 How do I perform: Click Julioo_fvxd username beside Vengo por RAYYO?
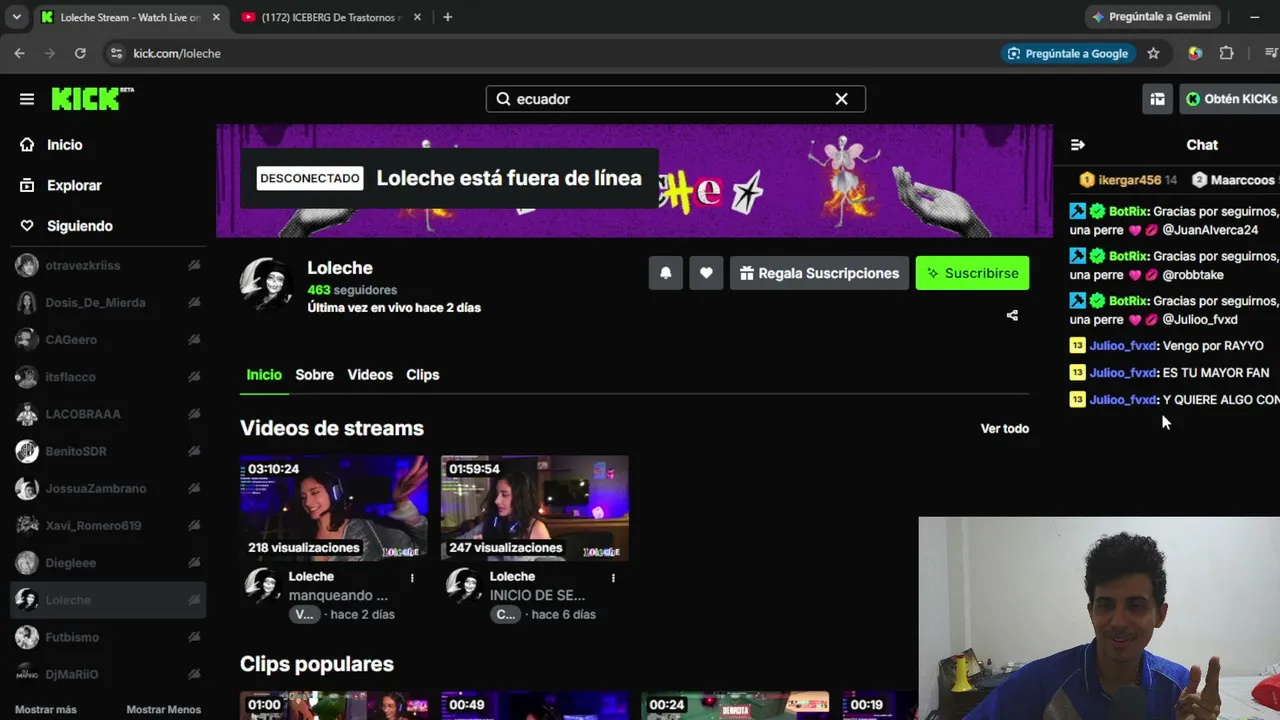click(1123, 346)
